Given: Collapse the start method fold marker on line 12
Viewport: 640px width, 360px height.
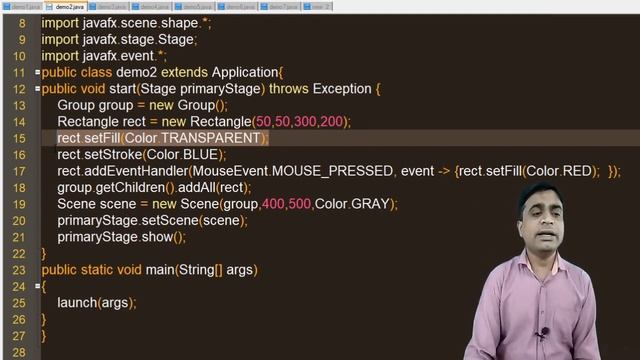Looking at the screenshot, I should (x=38, y=89).
